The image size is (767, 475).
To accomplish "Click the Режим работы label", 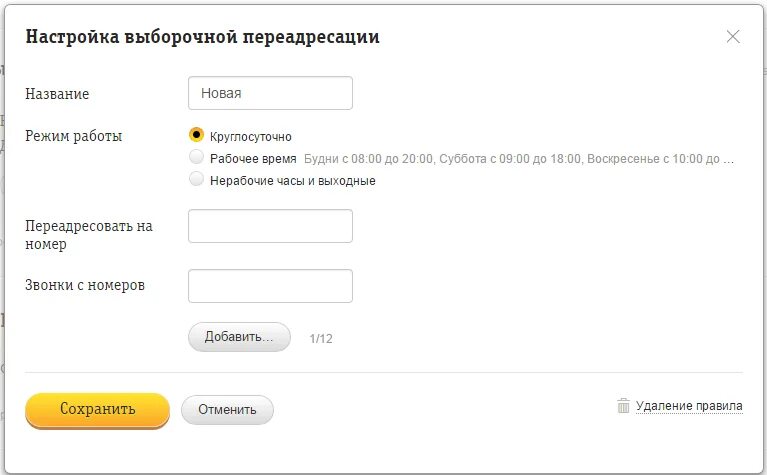I will click(74, 136).
